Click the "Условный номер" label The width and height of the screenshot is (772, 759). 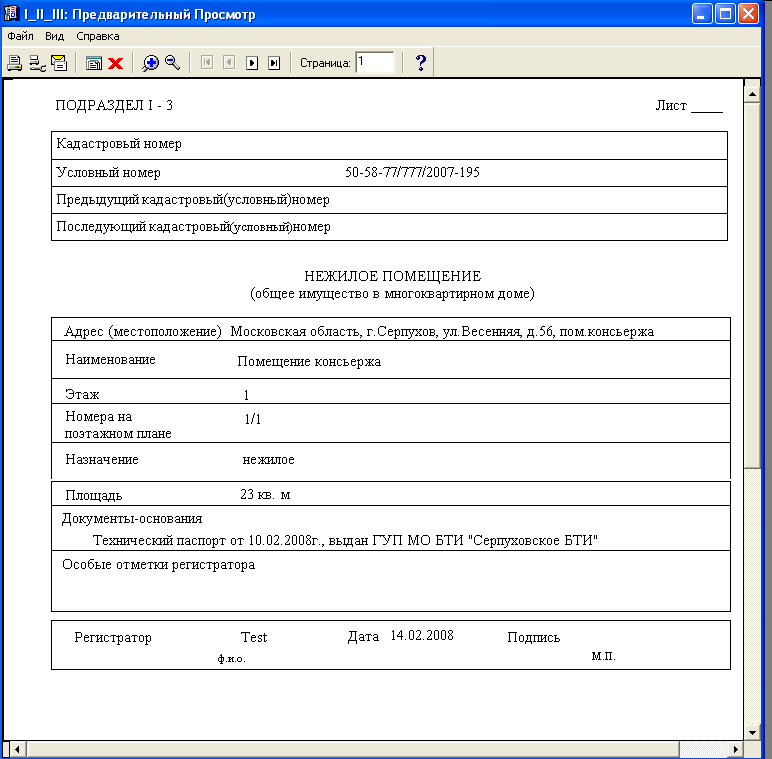108,173
